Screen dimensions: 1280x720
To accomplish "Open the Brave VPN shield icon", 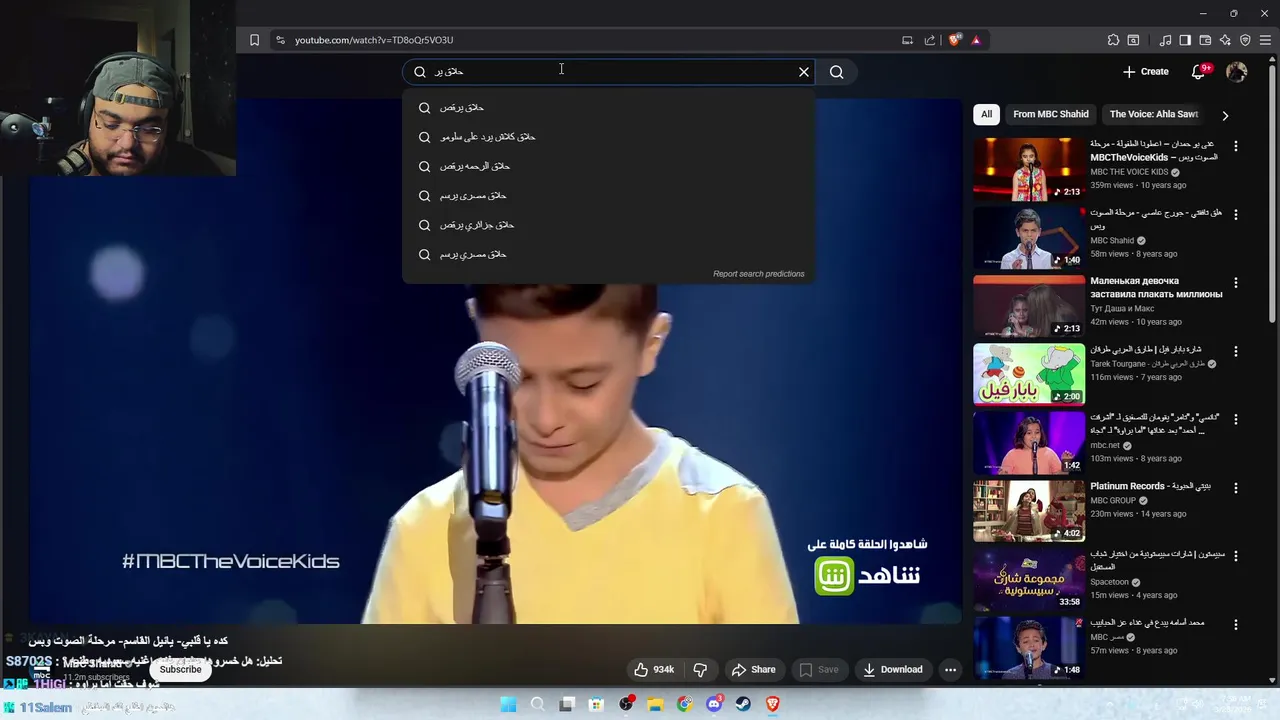I will point(1245,40).
